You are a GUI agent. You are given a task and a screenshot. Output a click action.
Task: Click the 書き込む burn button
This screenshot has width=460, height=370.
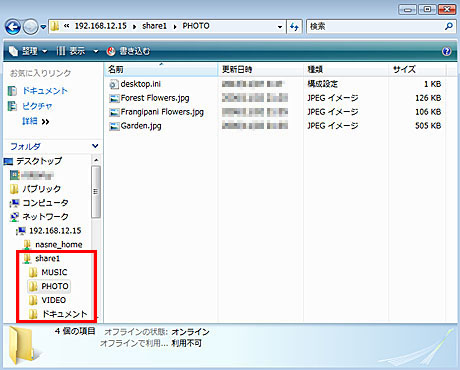pyautogui.click(x=128, y=51)
